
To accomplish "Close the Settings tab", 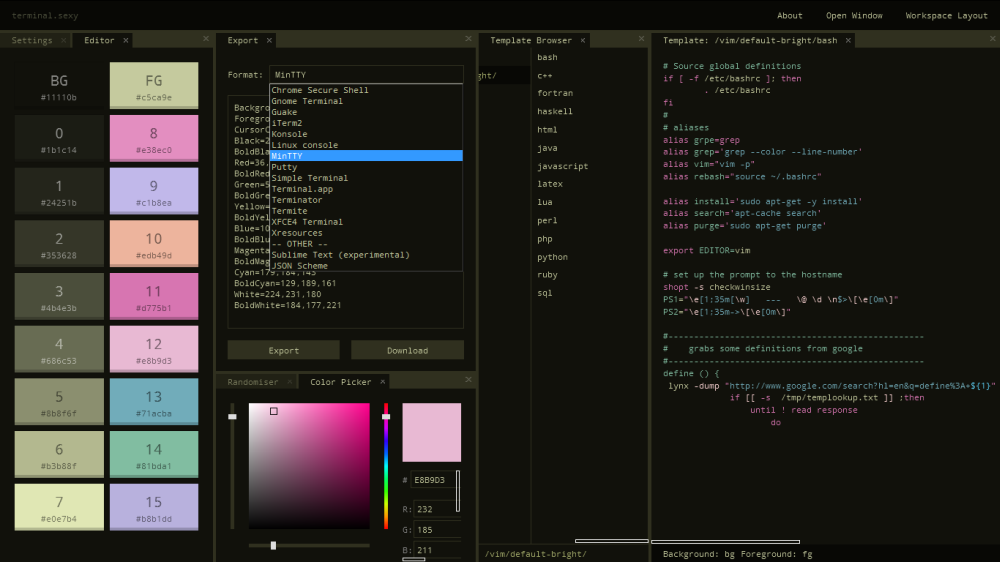I will click(x=64, y=40).
